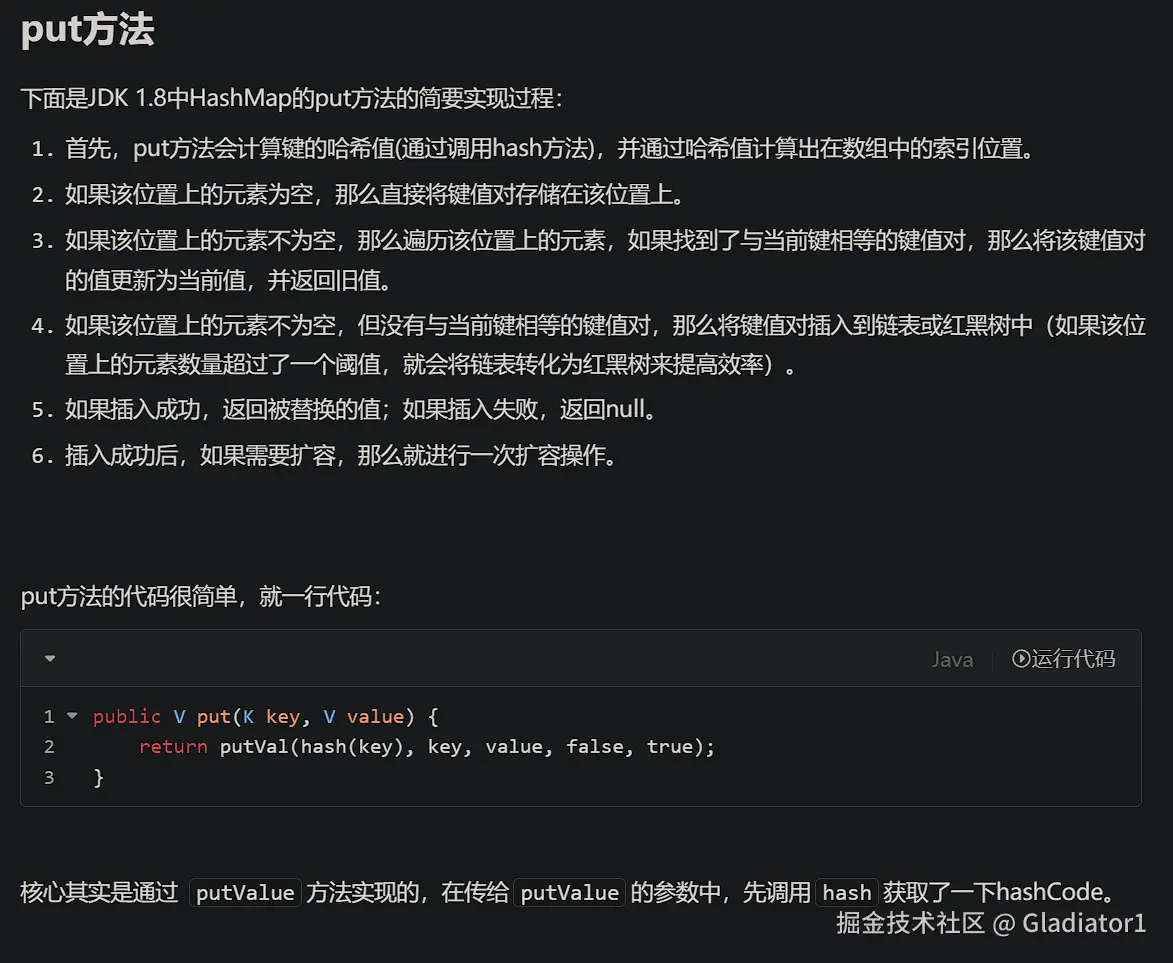The image size is (1173, 963).
Task: Click list item 6 about 扩容操作
Action: click(x=340, y=455)
